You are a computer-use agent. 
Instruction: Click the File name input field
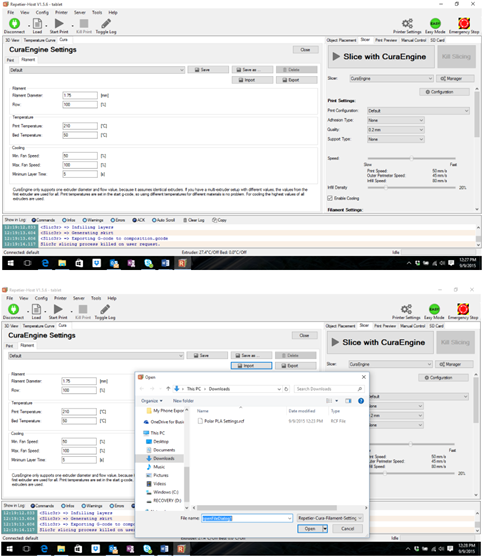247,518
